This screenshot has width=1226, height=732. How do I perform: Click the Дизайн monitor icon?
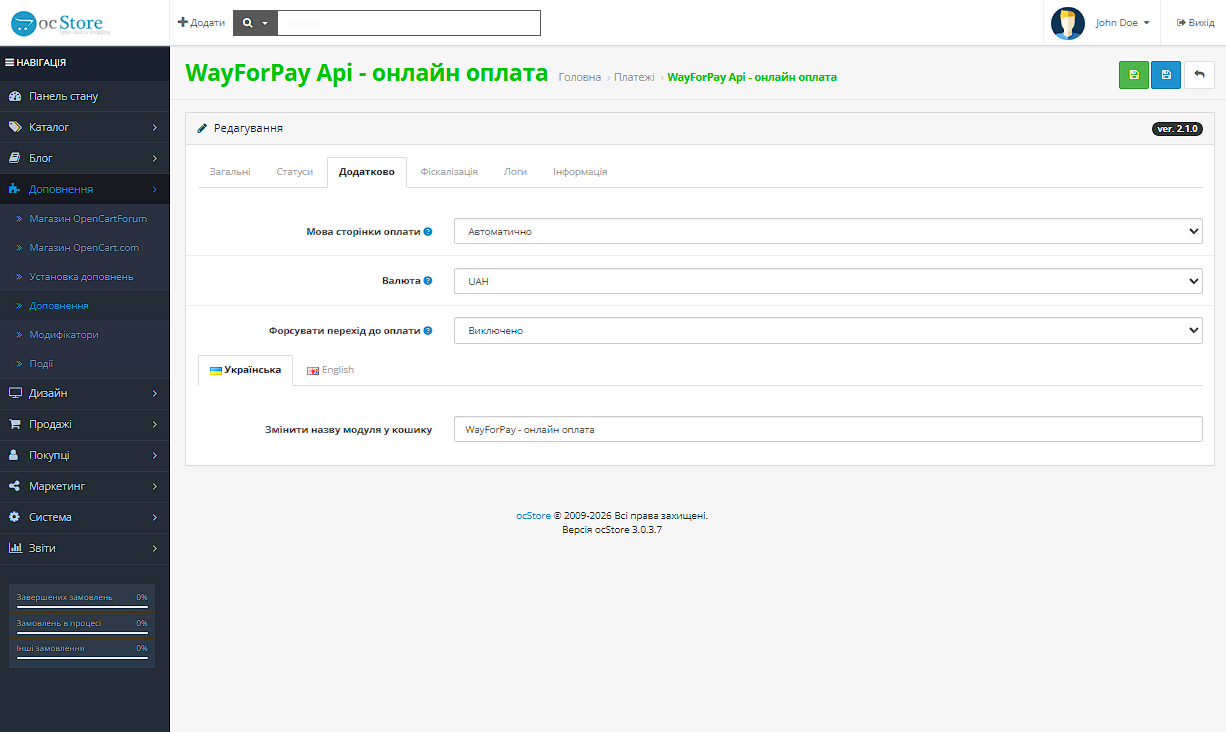click(15, 393)
